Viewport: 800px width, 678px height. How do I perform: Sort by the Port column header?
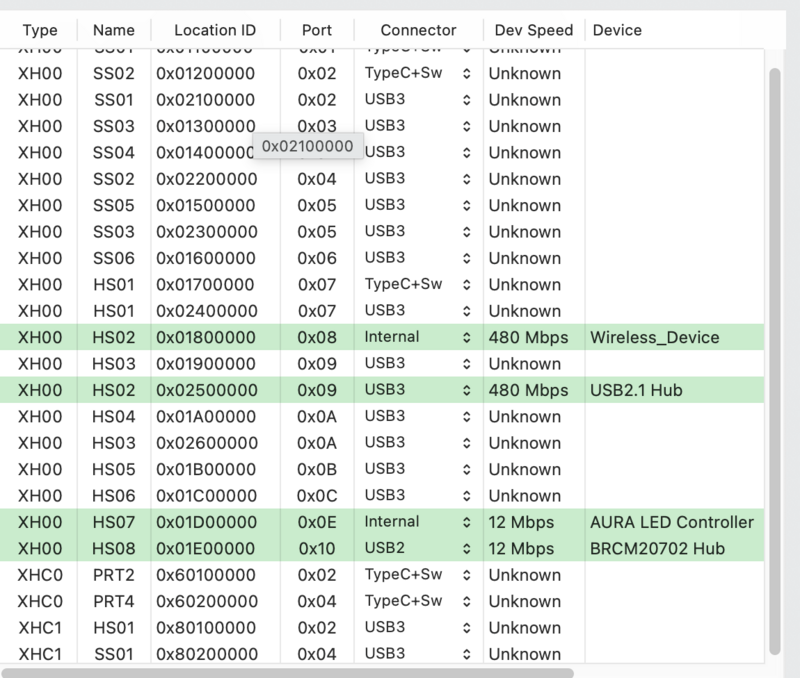317,30
